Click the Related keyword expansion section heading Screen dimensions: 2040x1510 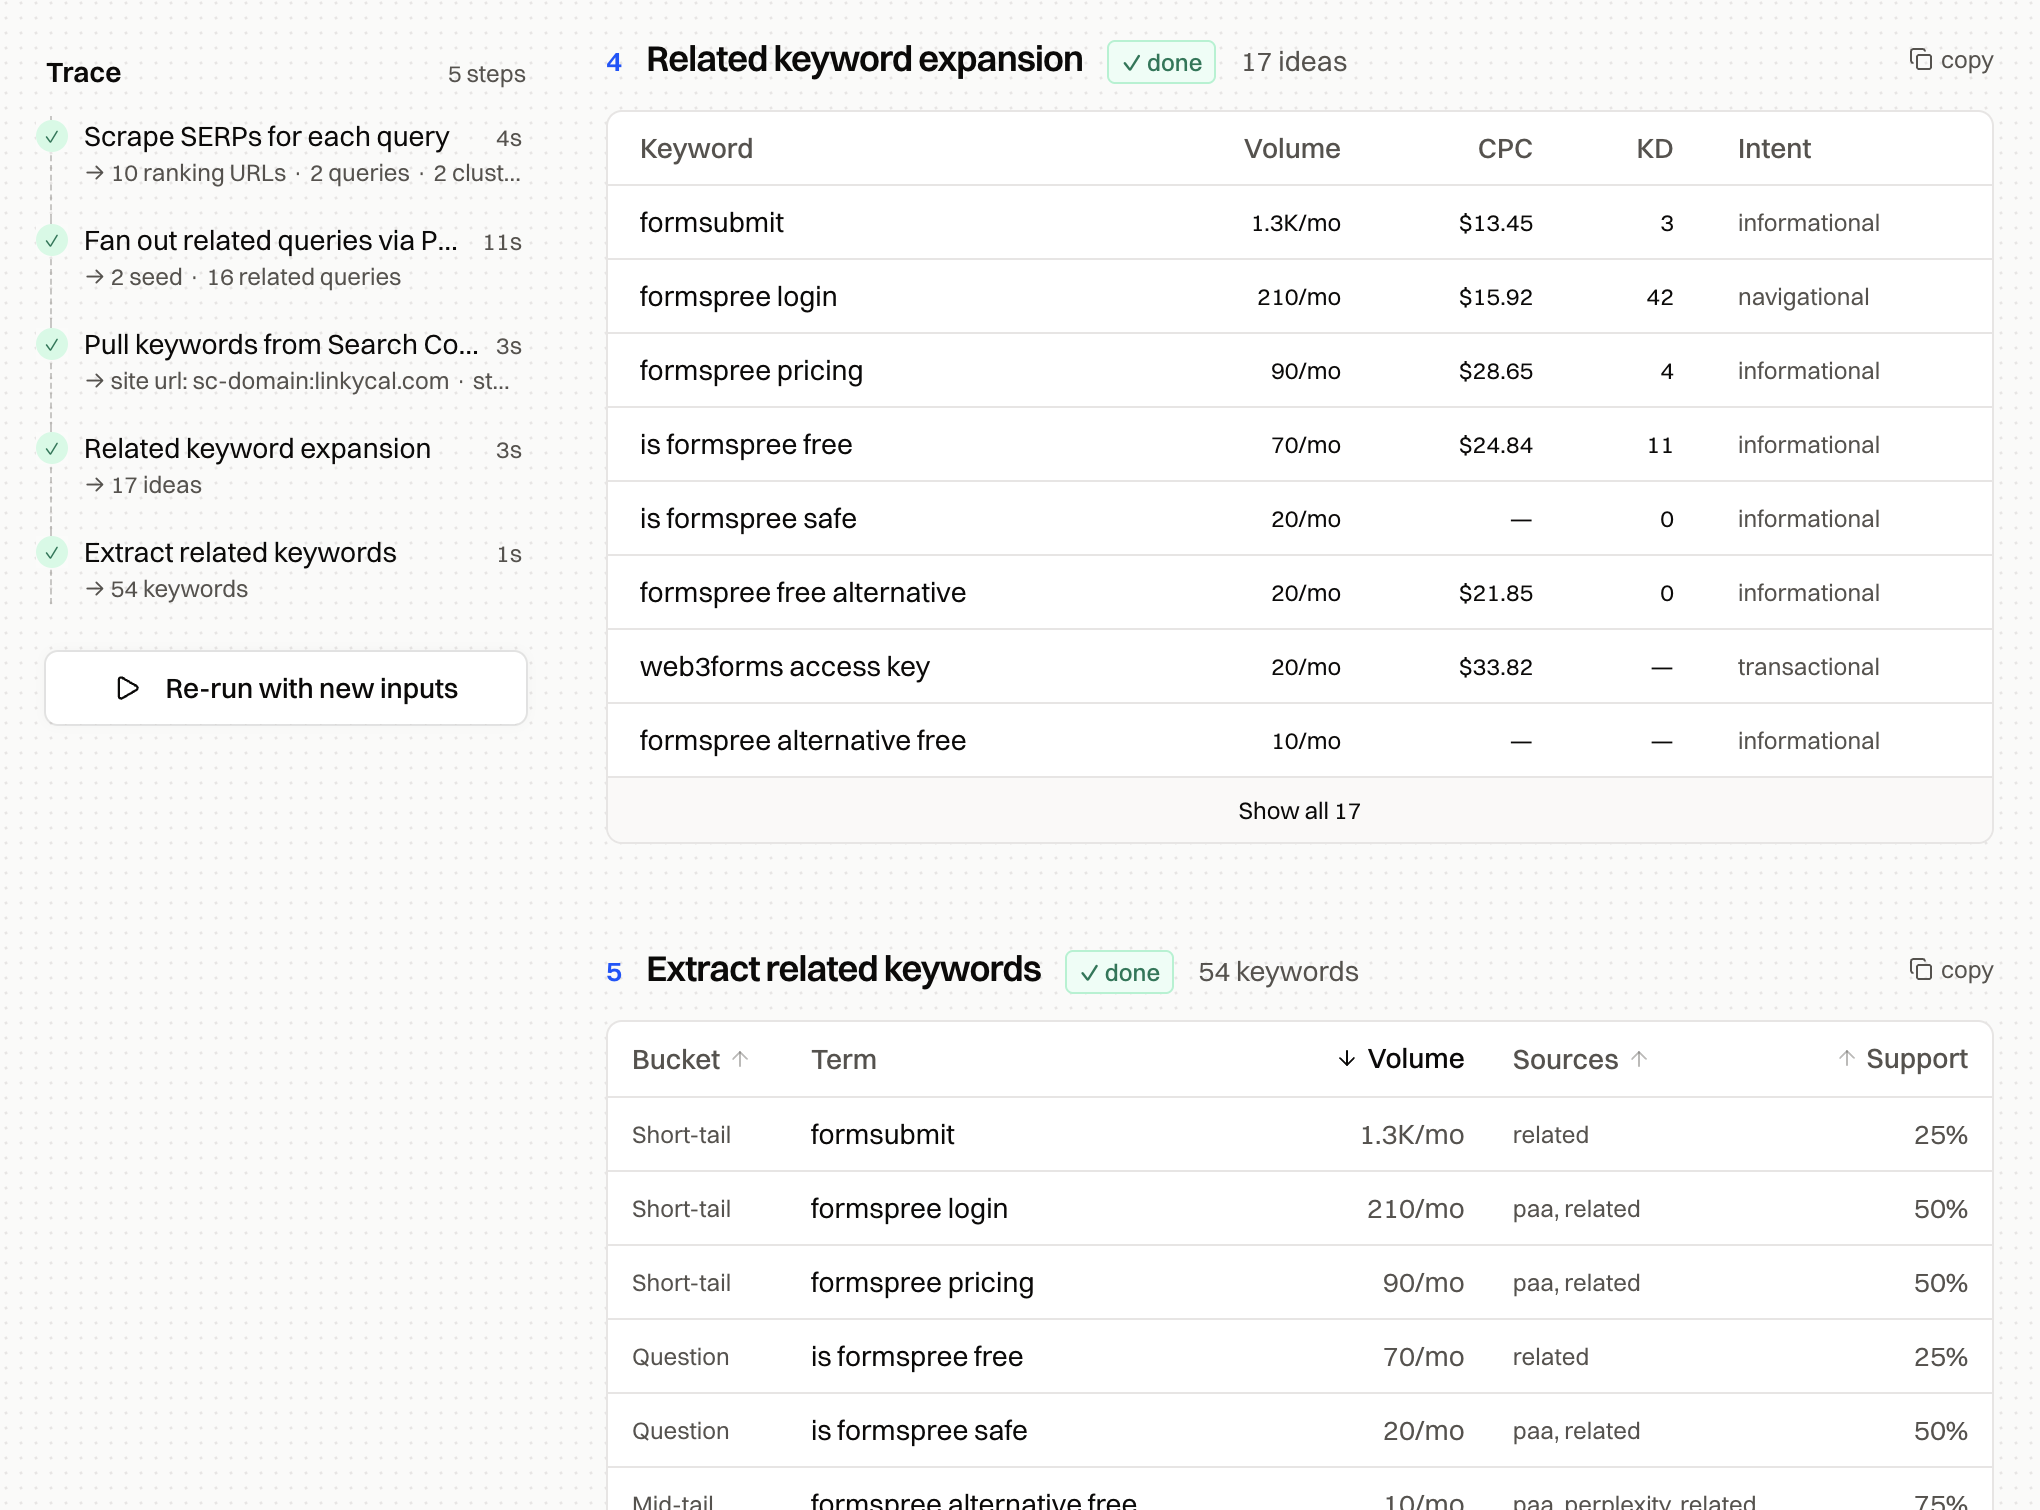tap(864, 60)
